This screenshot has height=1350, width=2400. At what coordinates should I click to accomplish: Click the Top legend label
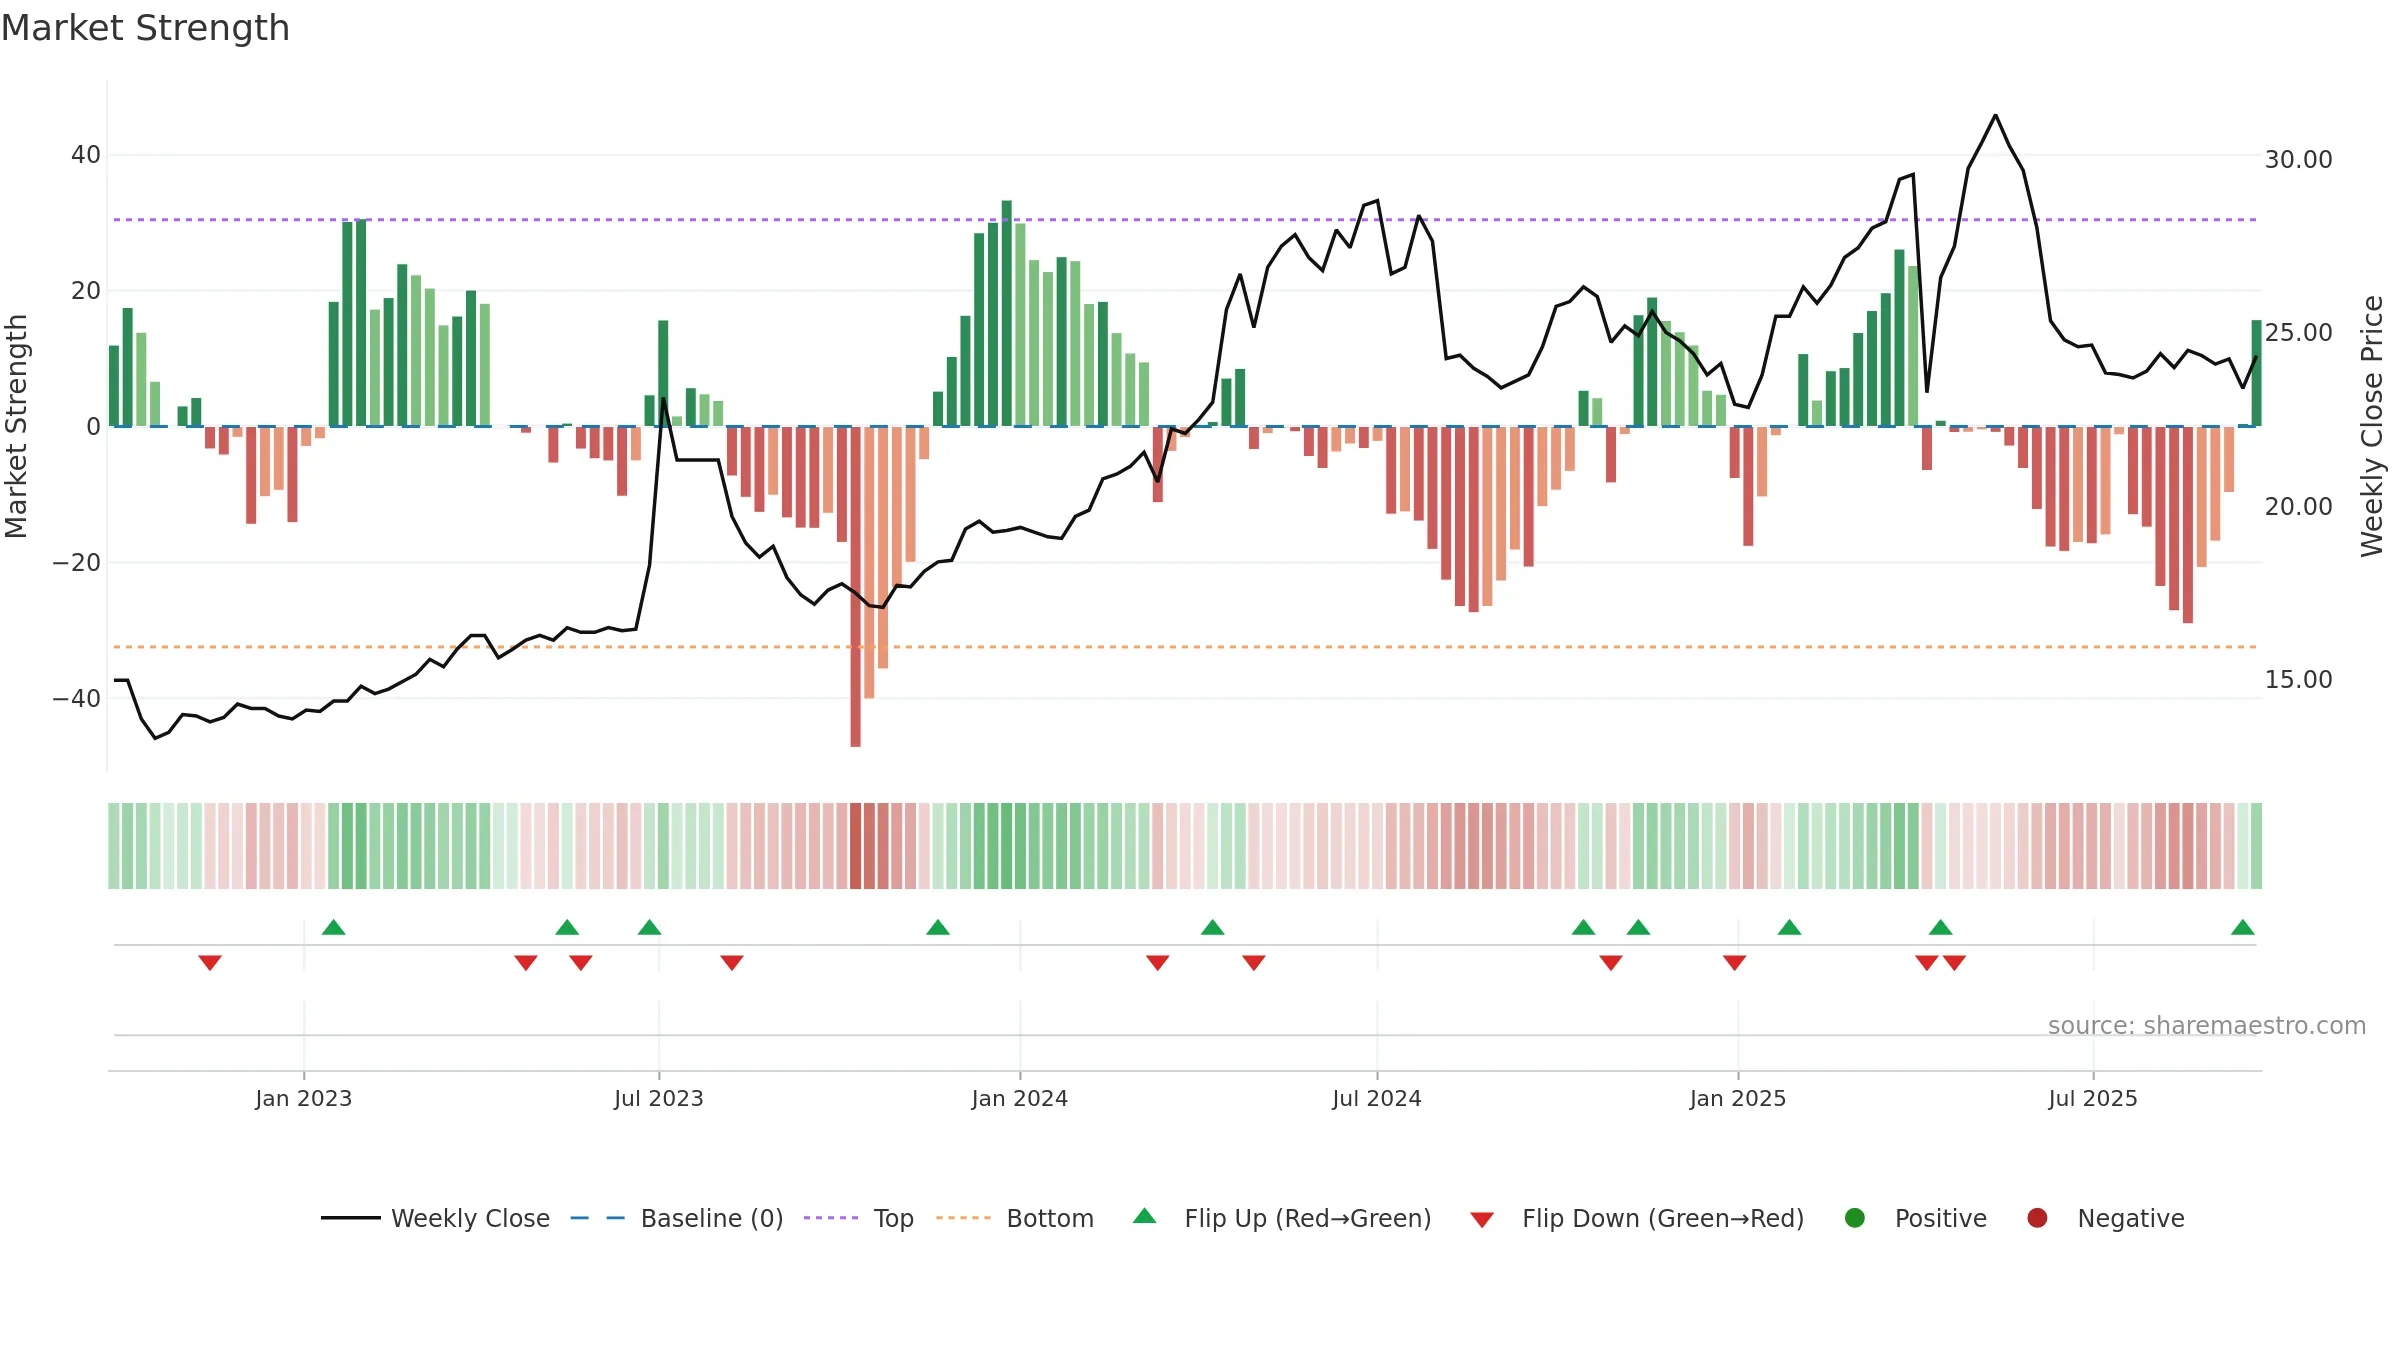pos(893,1218)
